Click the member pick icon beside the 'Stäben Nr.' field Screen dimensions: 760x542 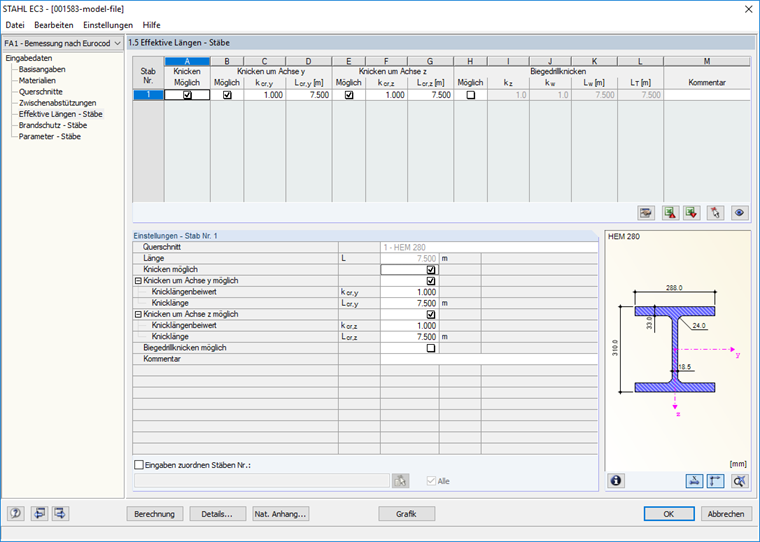point(400,480)
